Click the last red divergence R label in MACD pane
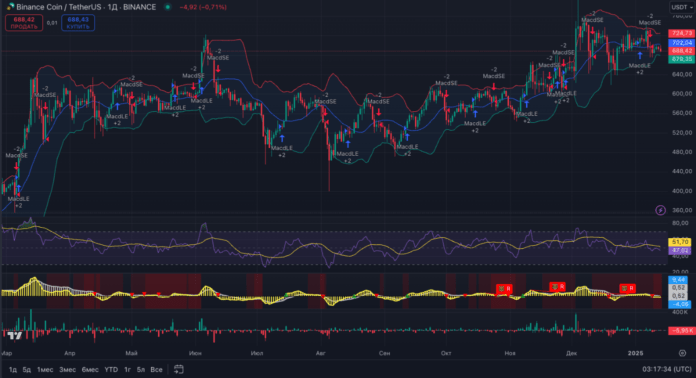The width and height of the screenshot is (696, 378). (x=627, y=289)
